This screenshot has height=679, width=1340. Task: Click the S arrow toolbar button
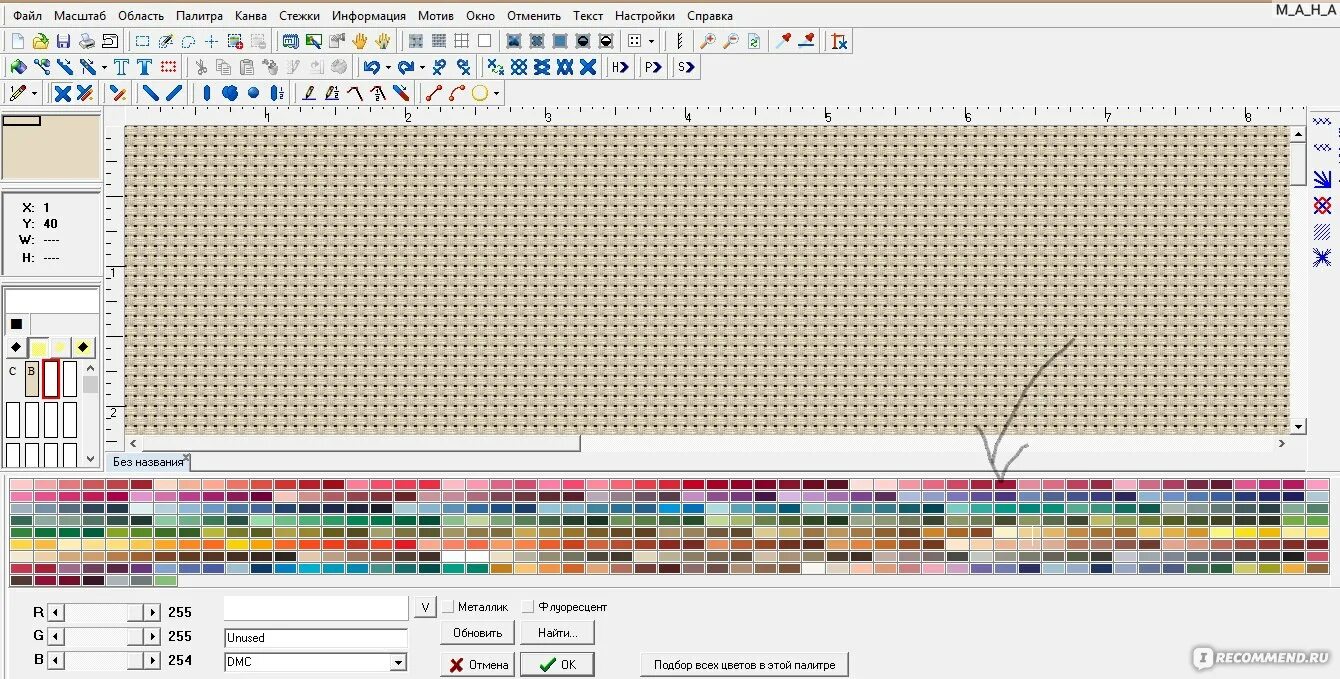coord(685,67)
